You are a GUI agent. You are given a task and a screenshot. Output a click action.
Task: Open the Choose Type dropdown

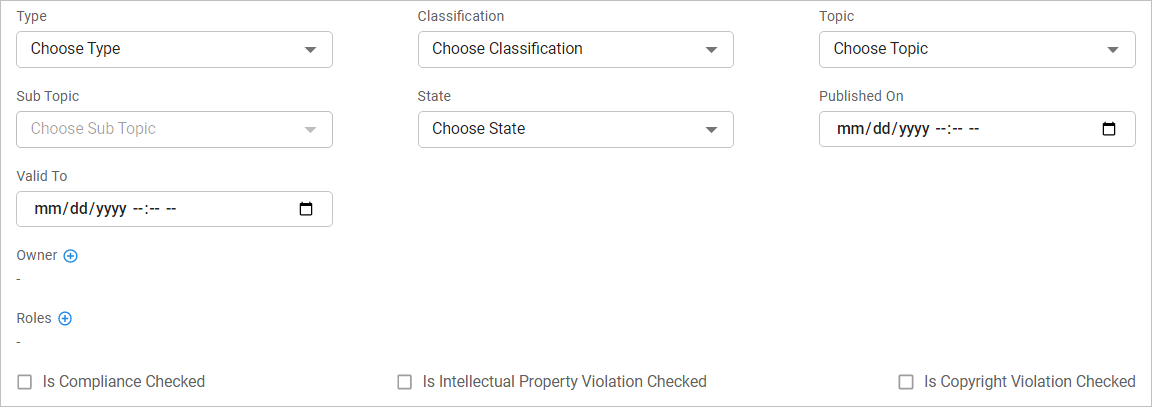[160, 49]
